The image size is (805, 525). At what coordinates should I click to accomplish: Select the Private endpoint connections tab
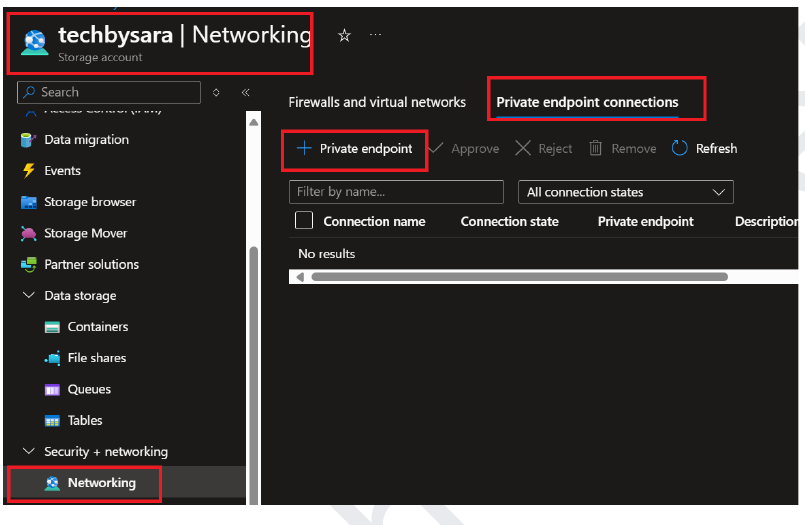(x=587, y=102)
